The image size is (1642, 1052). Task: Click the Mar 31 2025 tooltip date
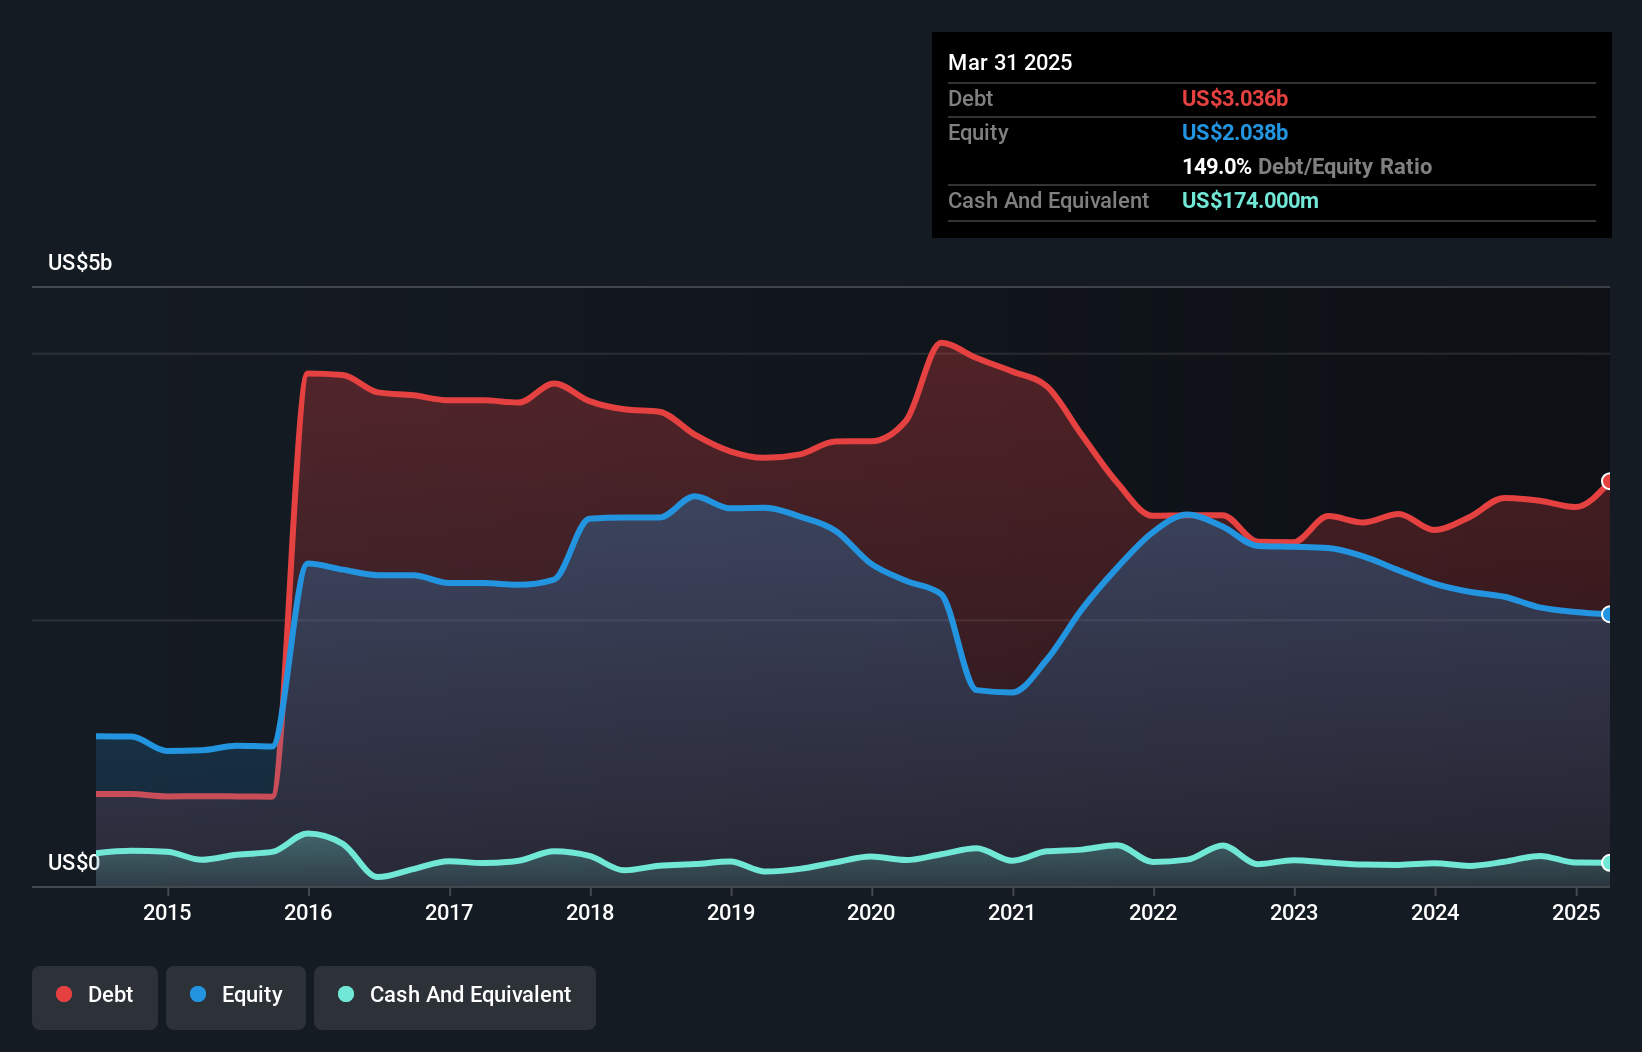(1010, 62)
